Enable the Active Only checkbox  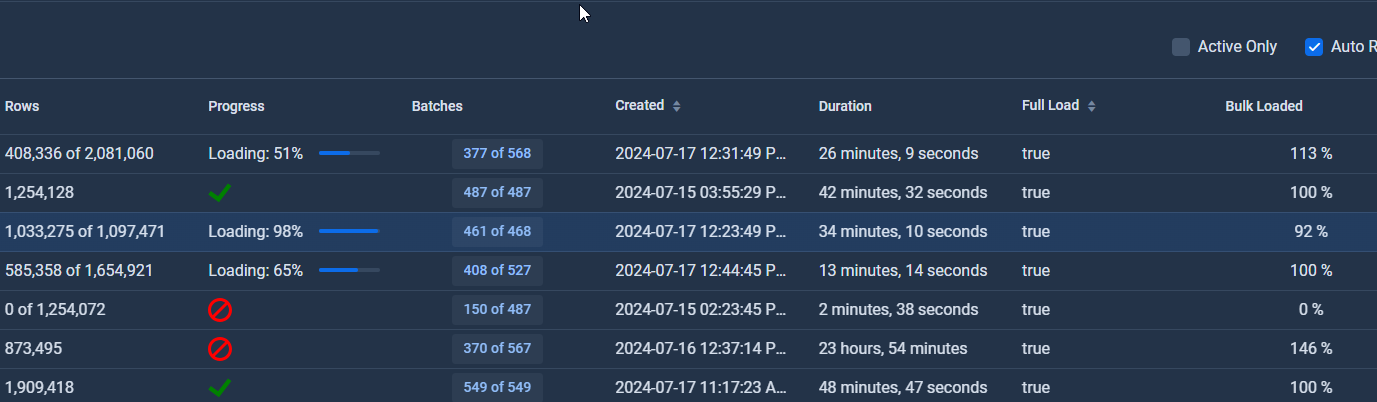1181,47
